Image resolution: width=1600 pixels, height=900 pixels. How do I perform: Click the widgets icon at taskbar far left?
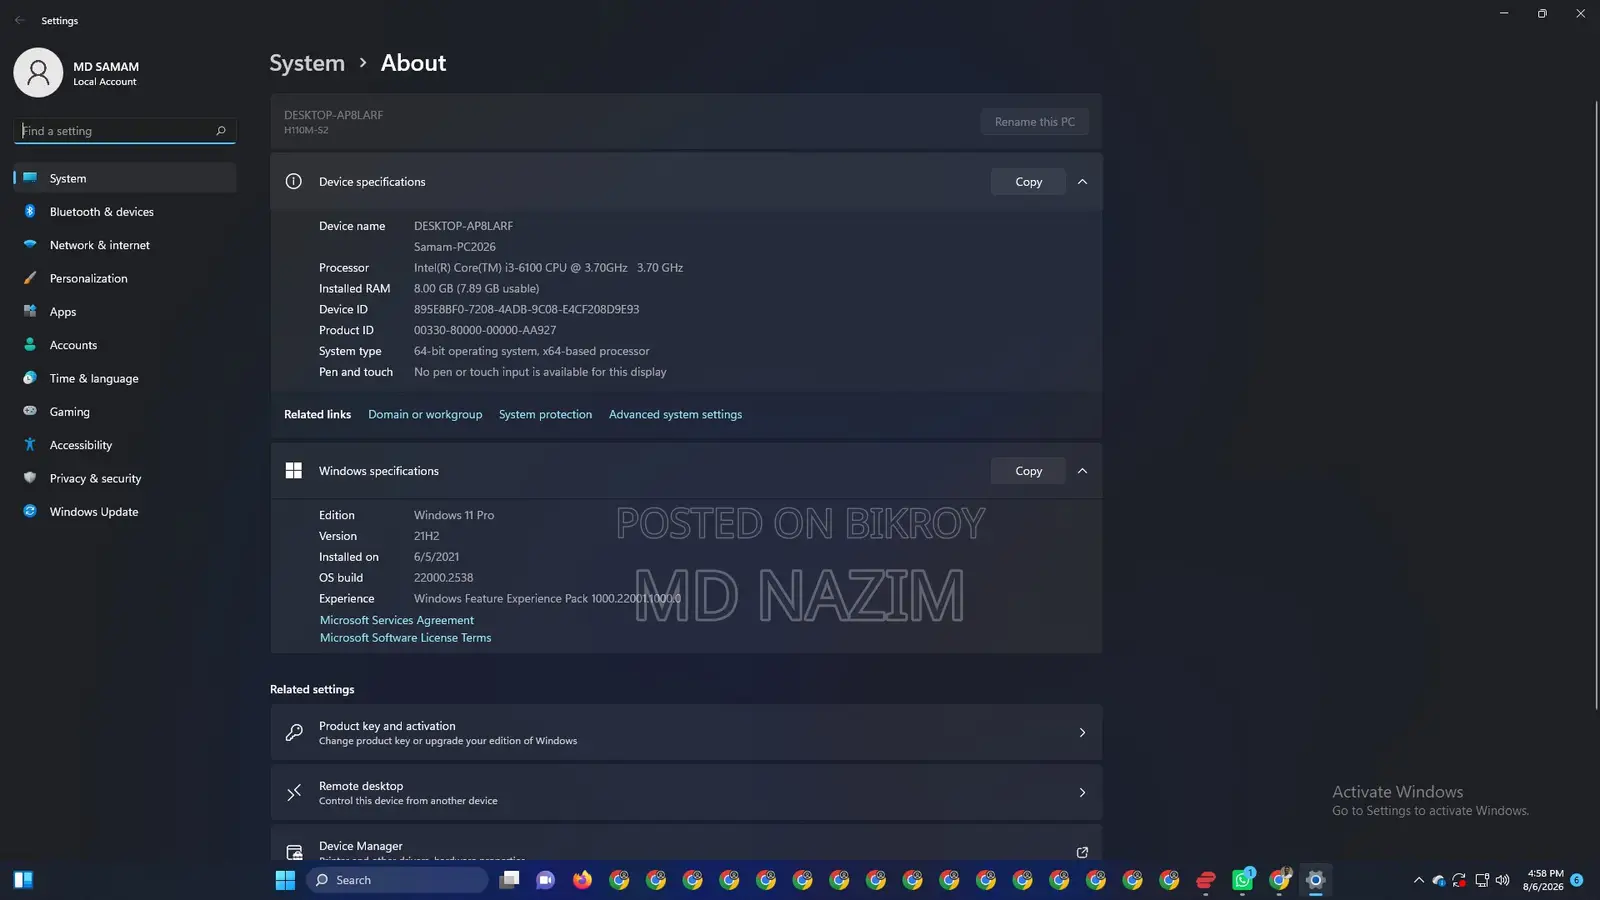point(23,880)
